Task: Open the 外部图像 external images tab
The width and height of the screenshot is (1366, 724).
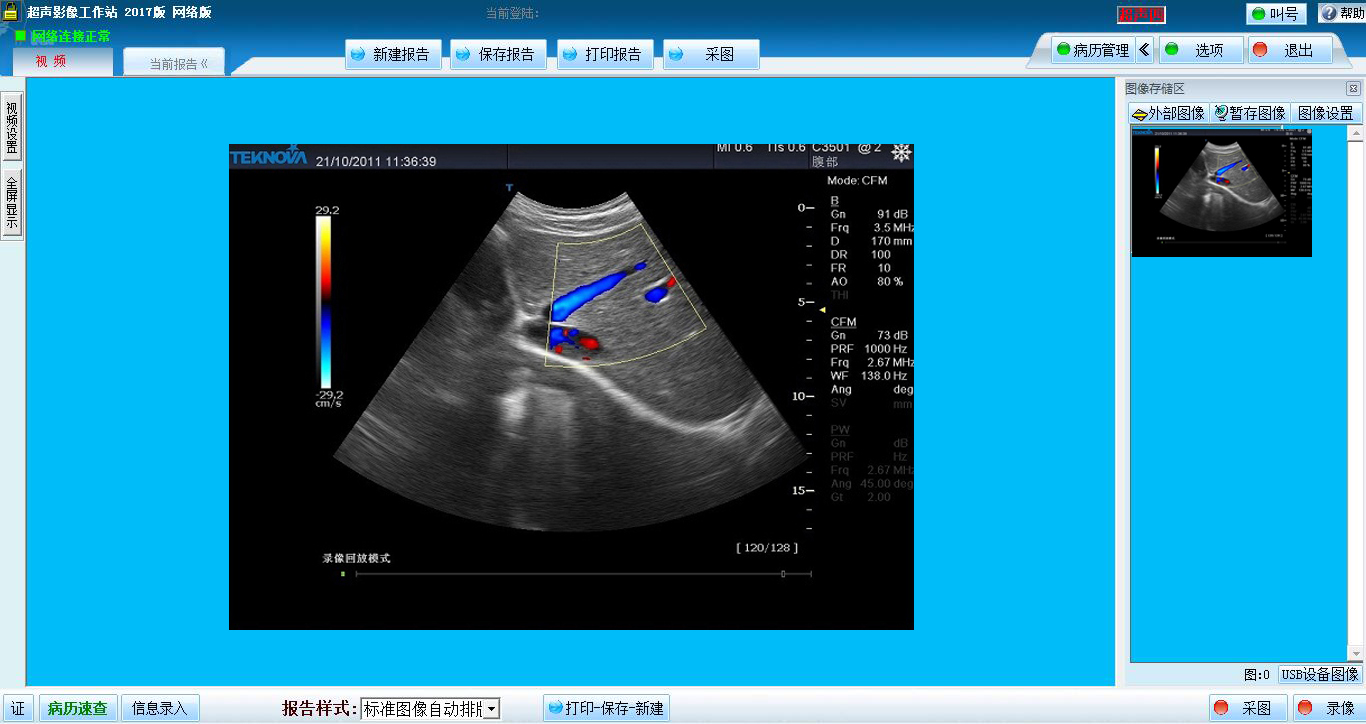Action: tap(1169, 113)
